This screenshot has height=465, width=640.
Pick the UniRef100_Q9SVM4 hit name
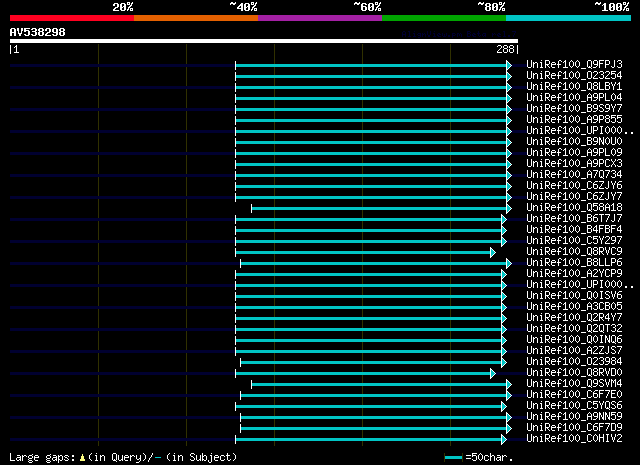coord(574,383)
